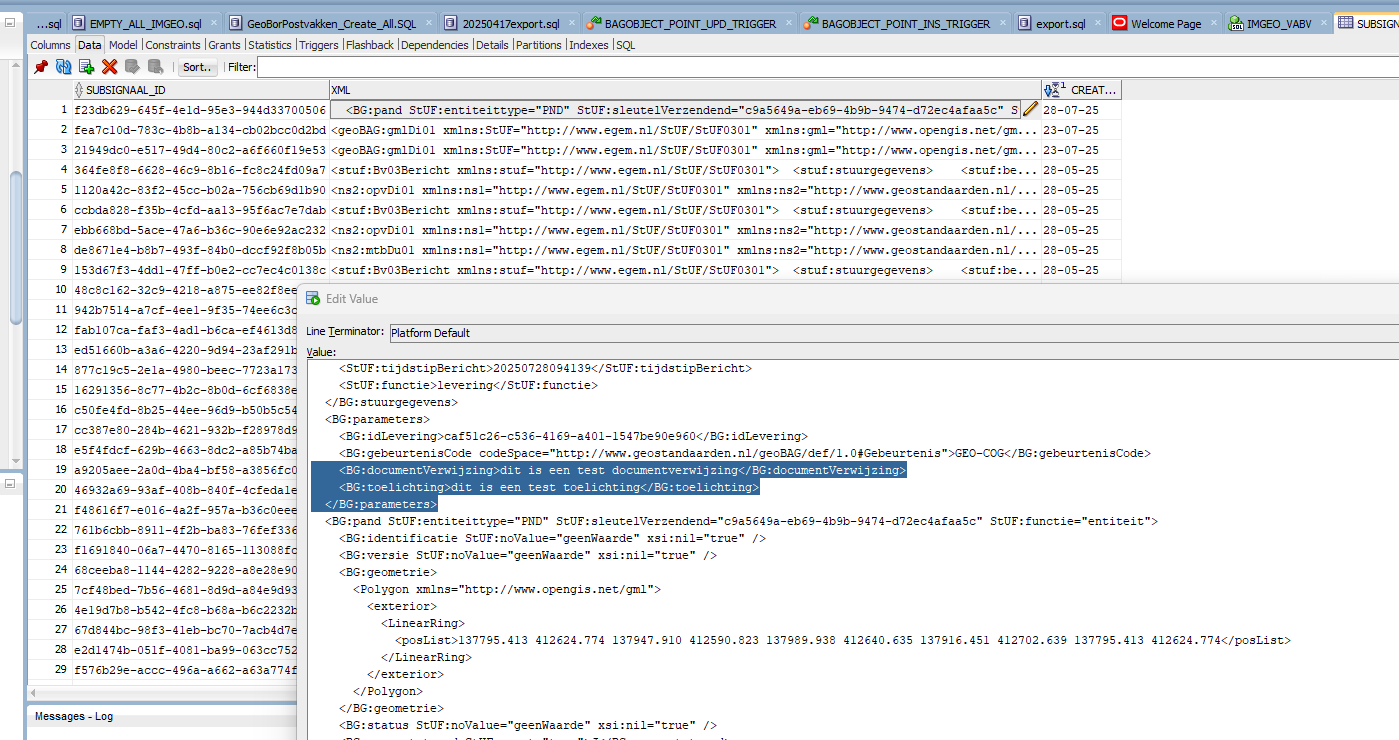Insert a new row
Screen dimensions: 1399x740
(86, 67)
